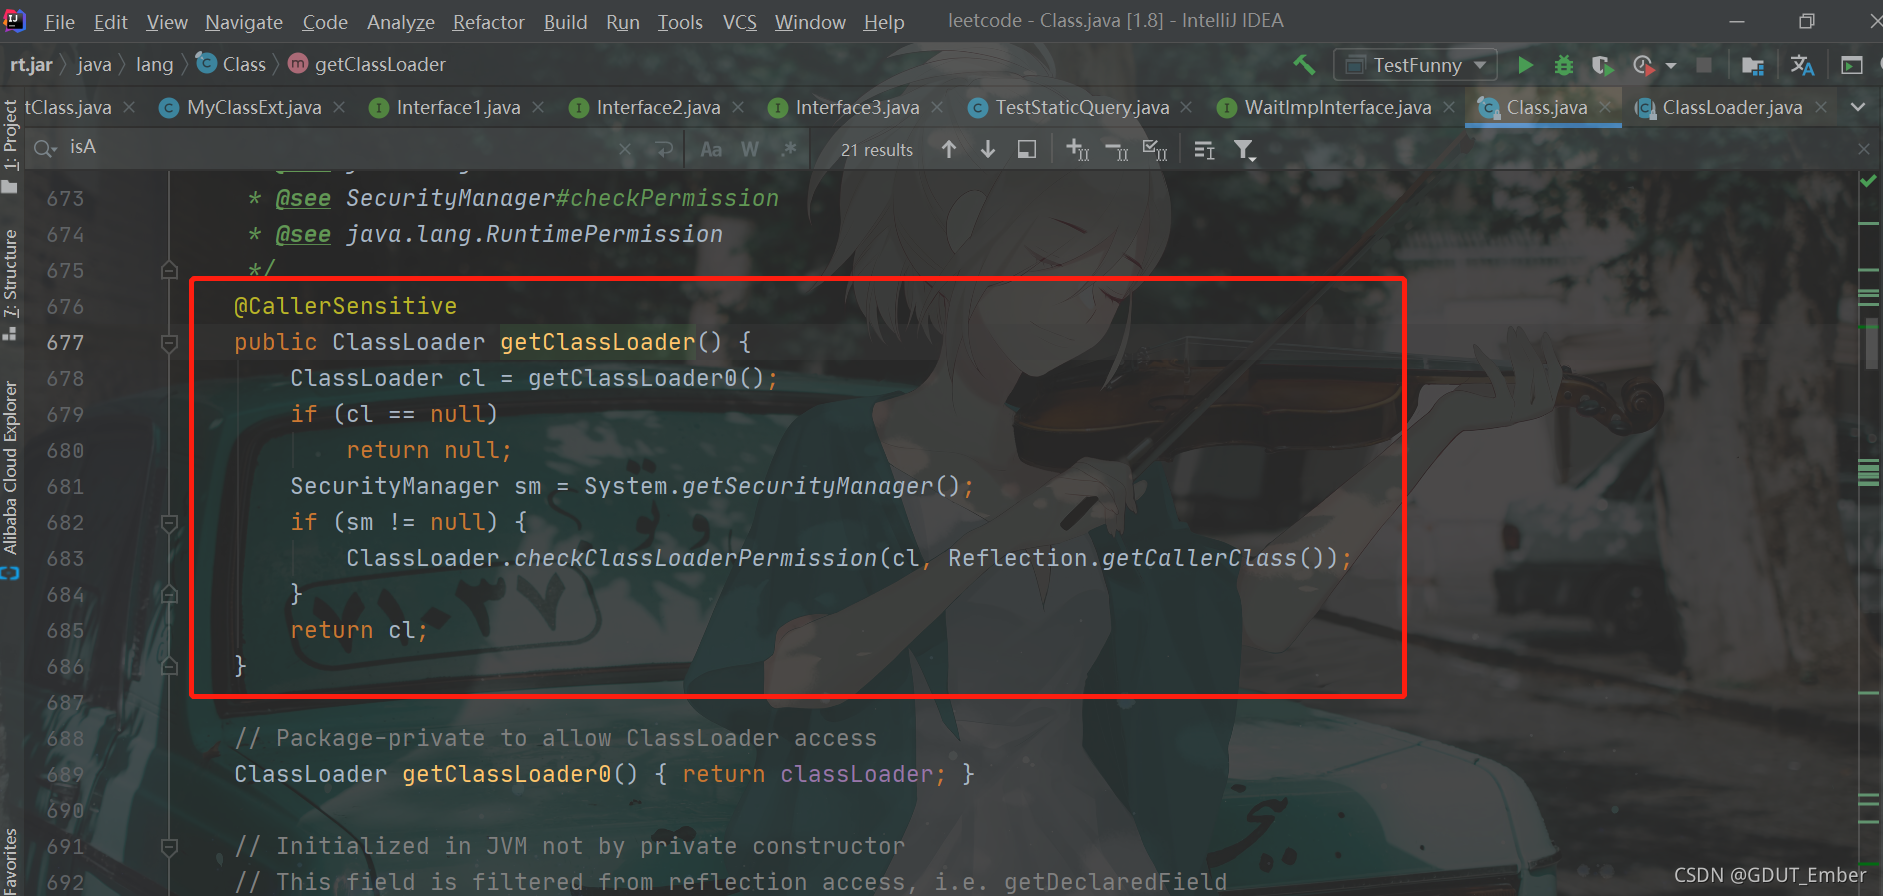Run with profiler clock icon
This screenshot has width=1883, height=896.
click(x=1643, y=65)
